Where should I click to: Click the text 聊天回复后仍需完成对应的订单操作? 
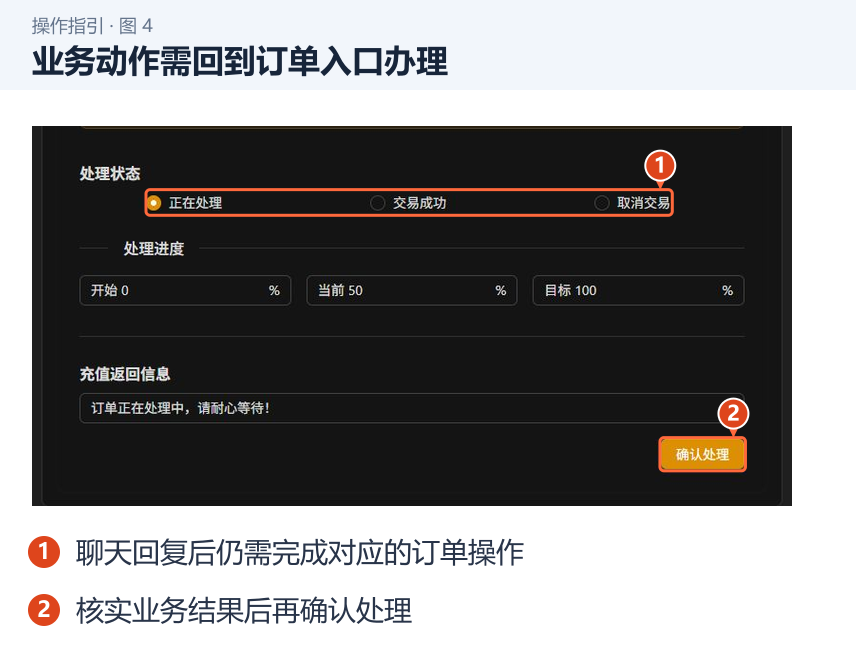pos(300,552)
